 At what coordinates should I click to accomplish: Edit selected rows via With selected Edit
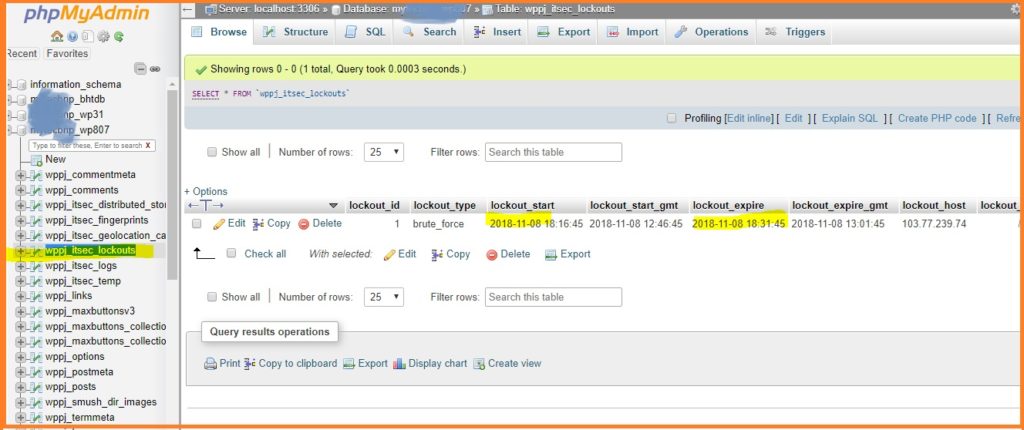tap(400, 254)
